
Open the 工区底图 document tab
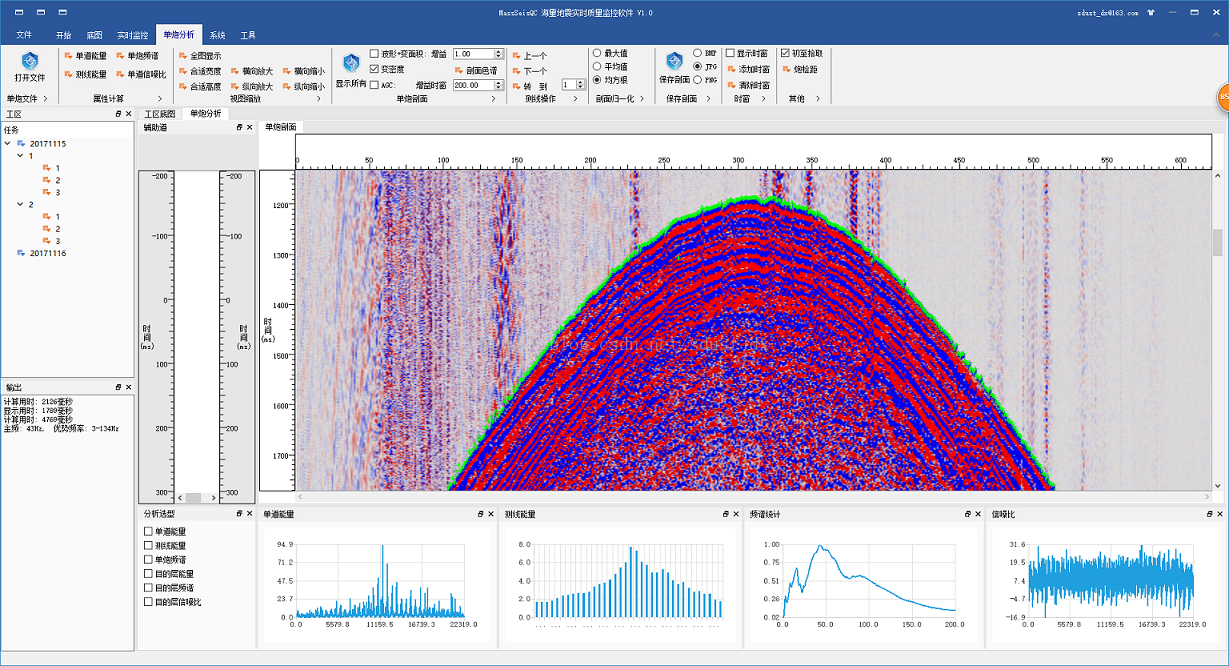[160, 114]
